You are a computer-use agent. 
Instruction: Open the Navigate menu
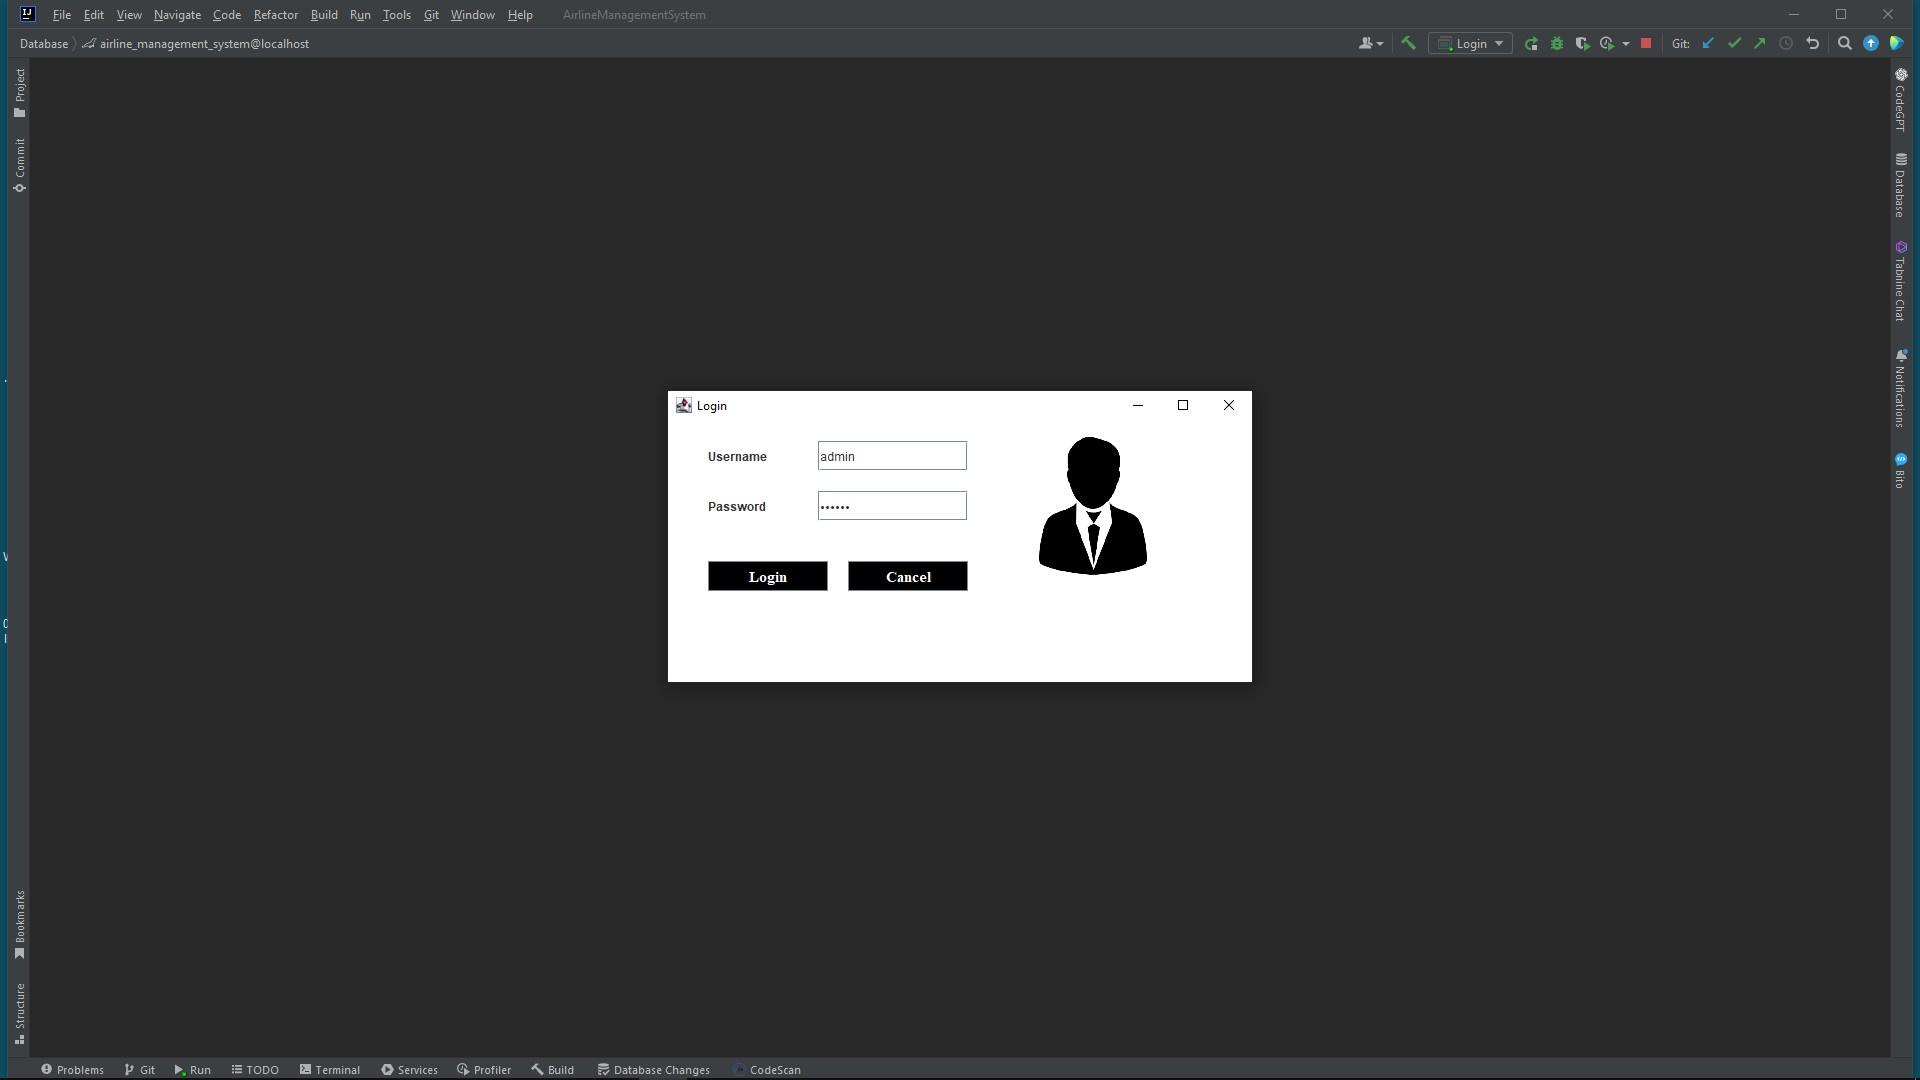tap(176, 15)
